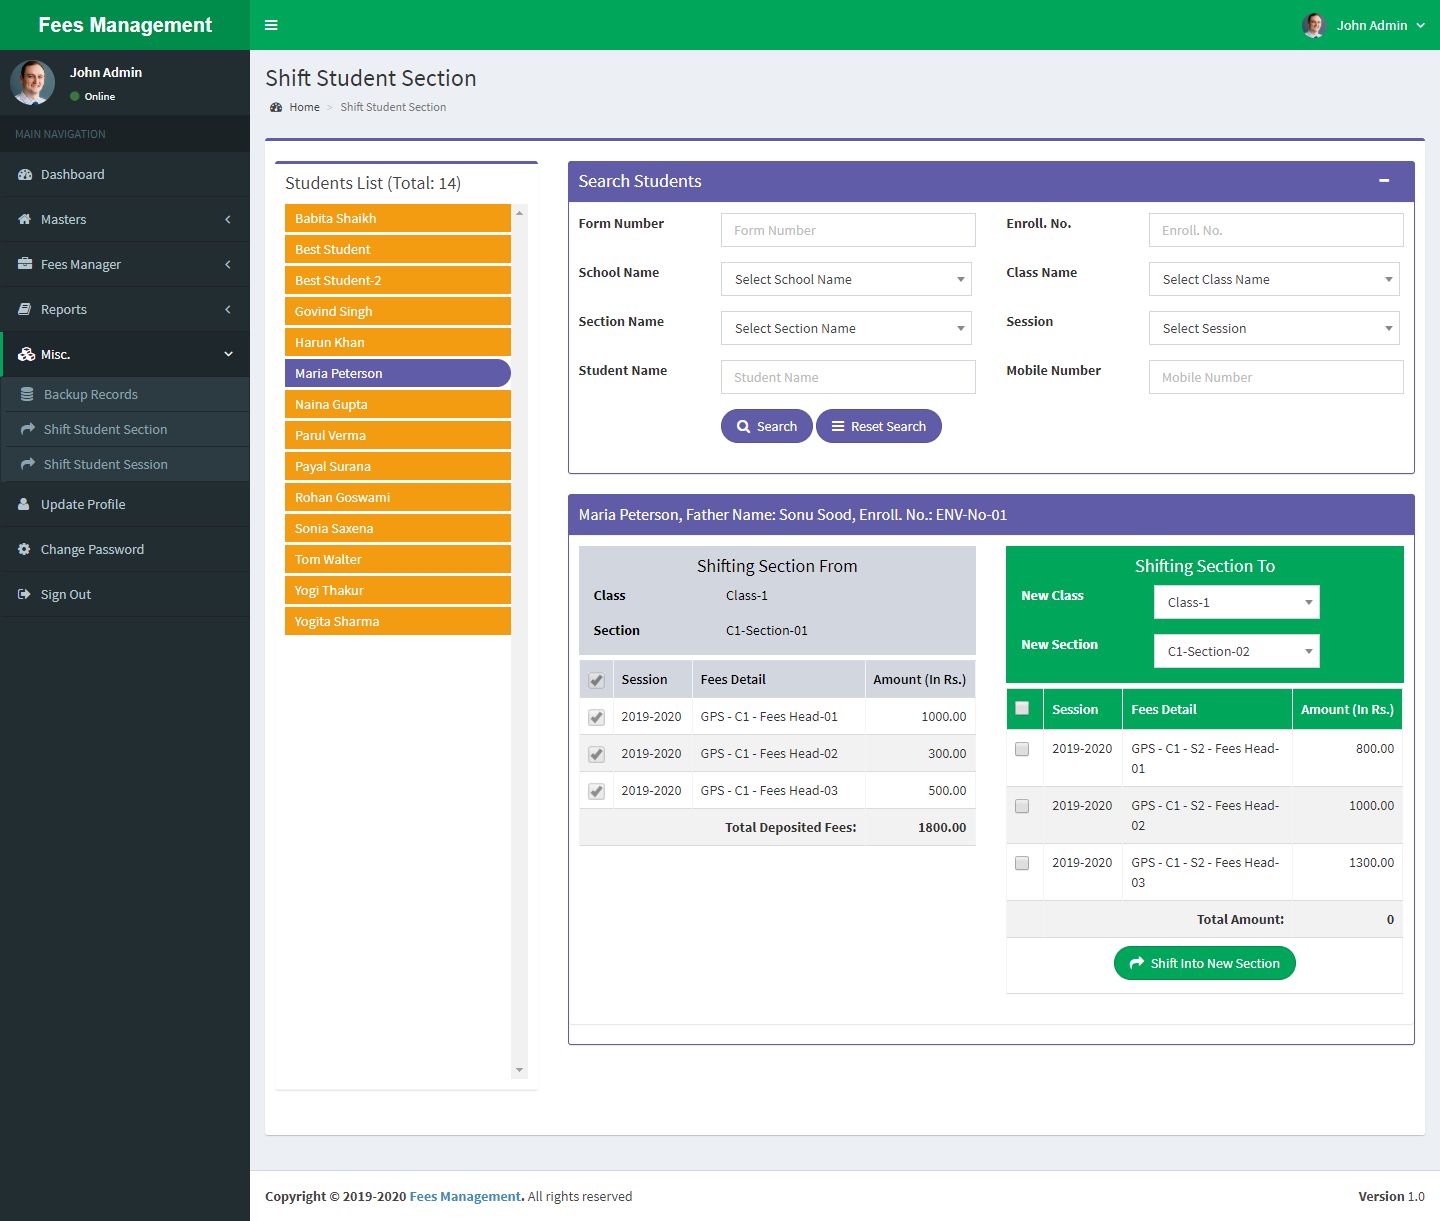Image resolution: width=1440 pixels, height=1221 pixels.
Task: Open the Select School Name dropdown
Action: coord(846,279)
